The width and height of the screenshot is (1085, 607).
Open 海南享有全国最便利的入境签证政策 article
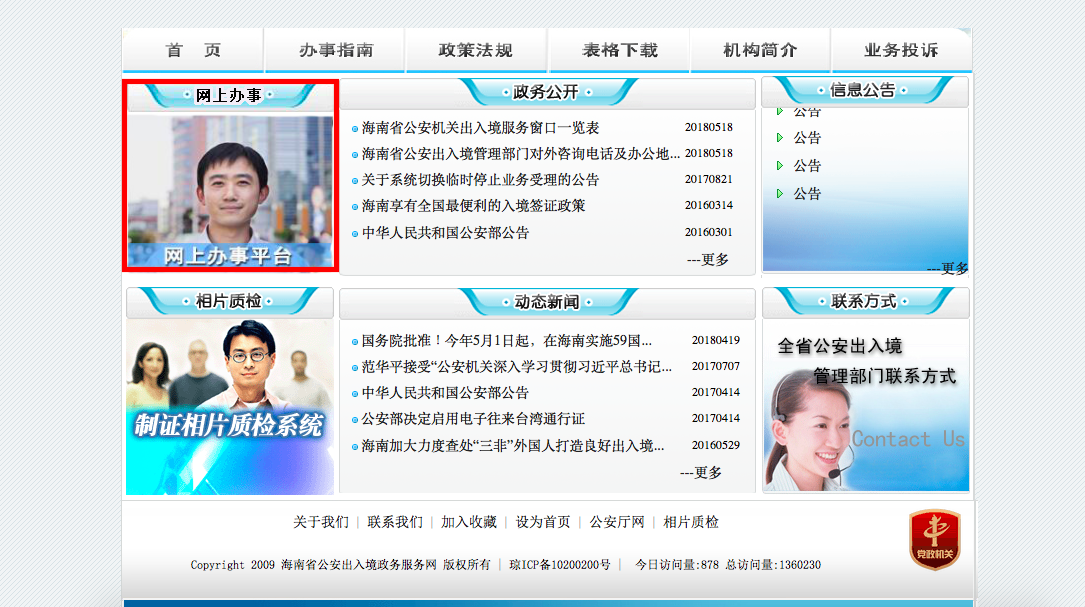[473, 206]
